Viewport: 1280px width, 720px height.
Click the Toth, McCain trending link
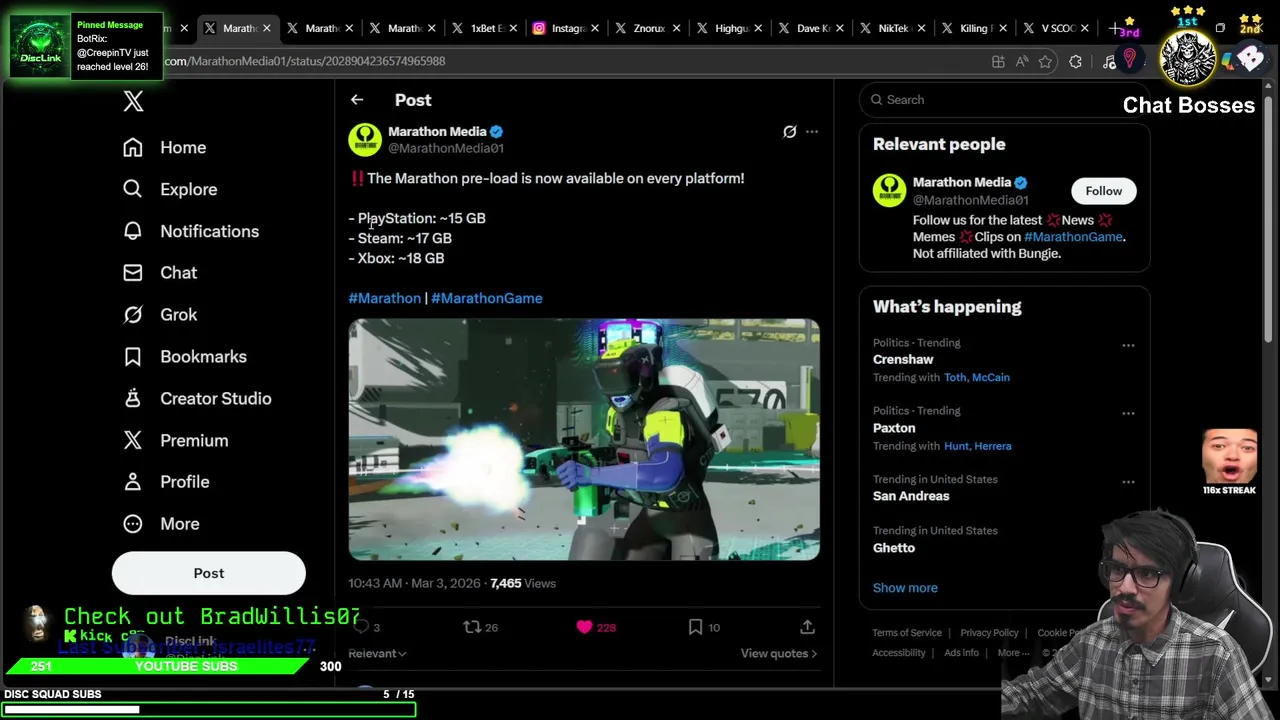pyautogui.click(x=977, y=377)
